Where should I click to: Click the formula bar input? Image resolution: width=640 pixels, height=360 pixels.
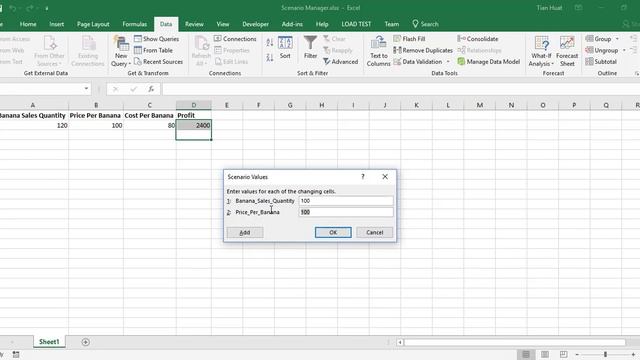(x=400, y=89)
